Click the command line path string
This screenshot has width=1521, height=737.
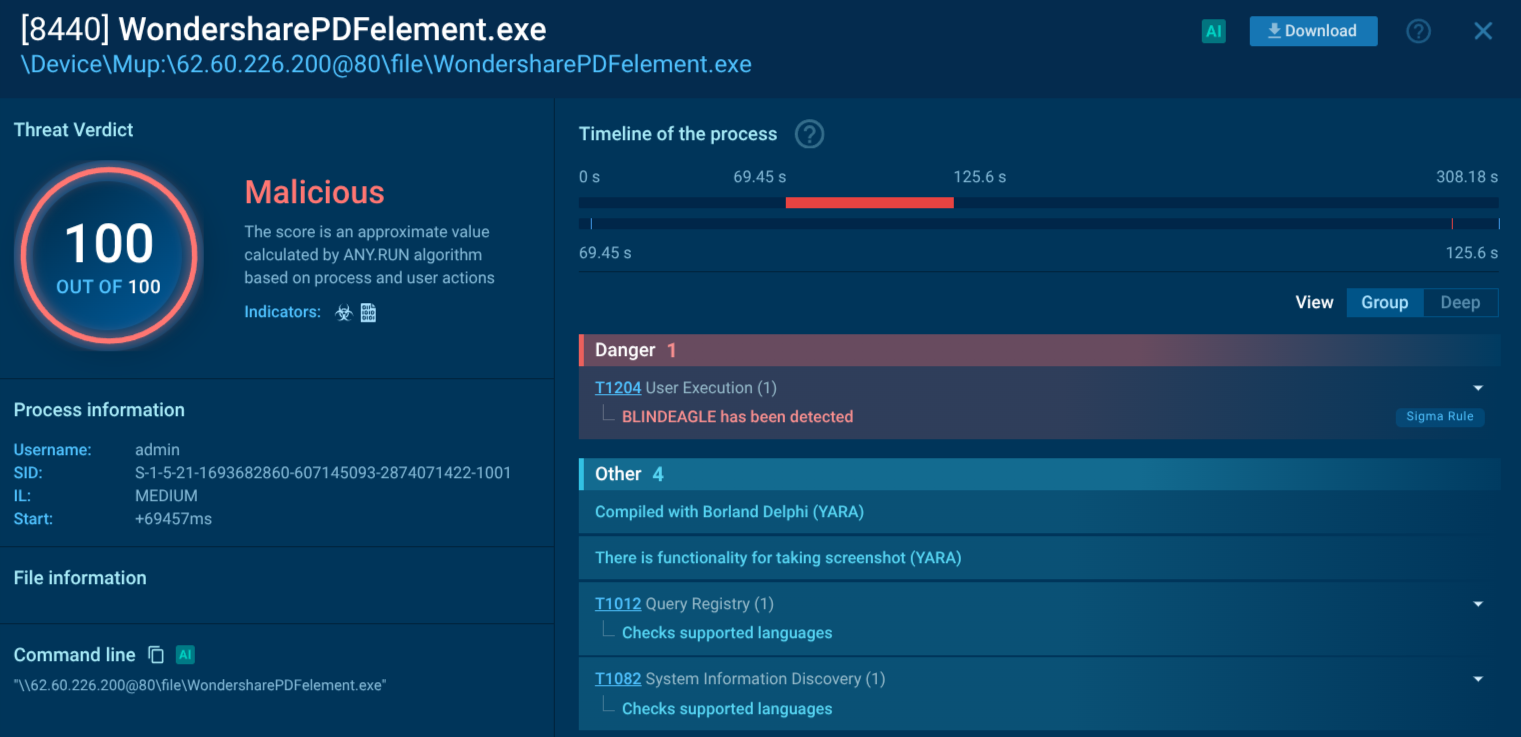[200, 685]
